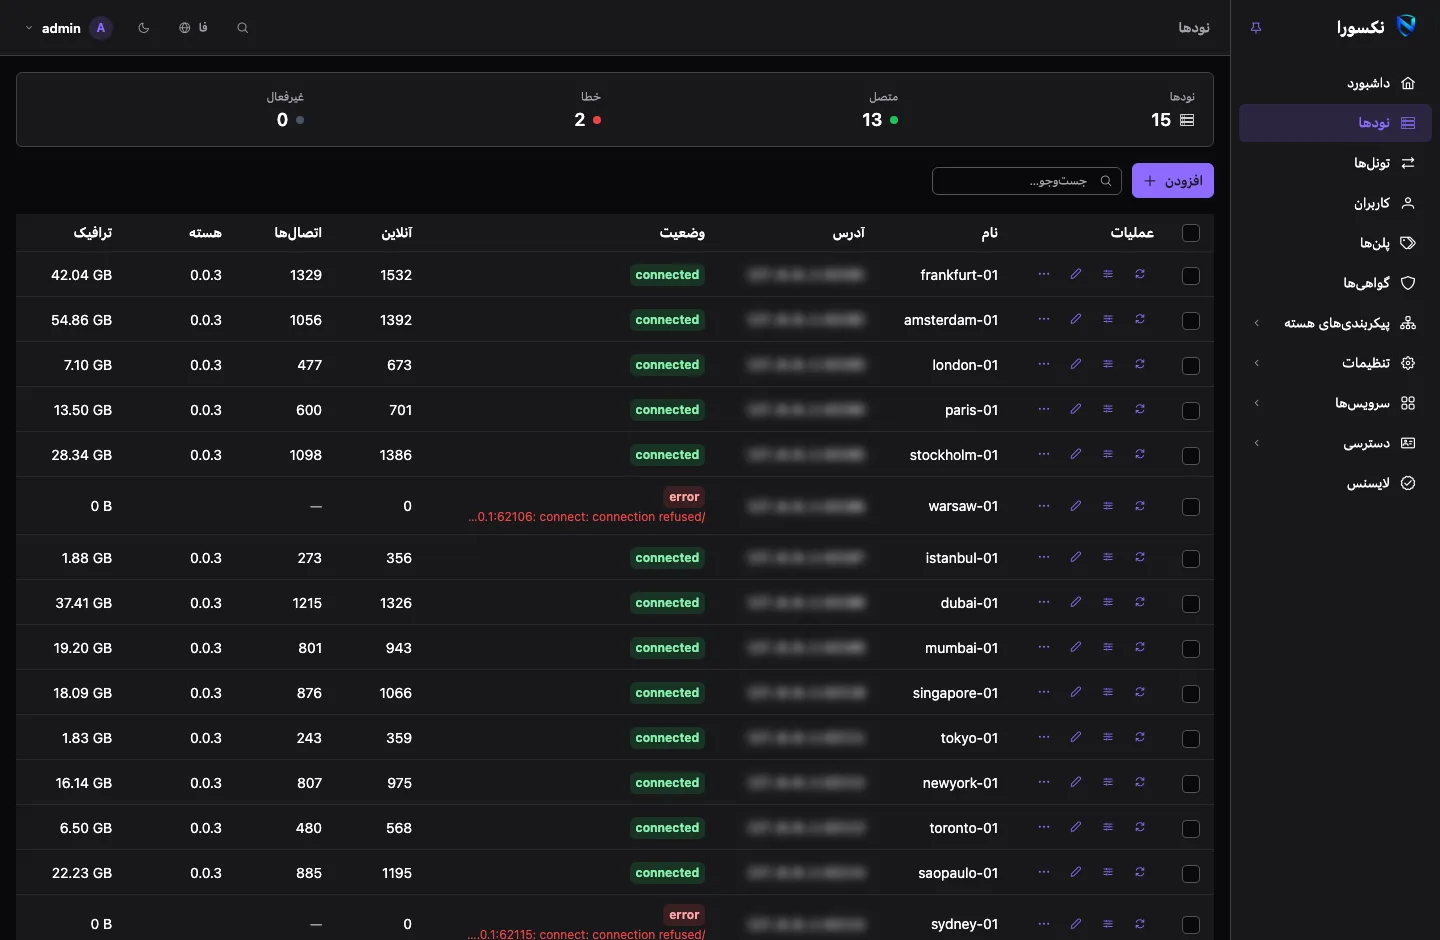Click the list icon for dubai-01
Image resolution: width=1440 pixels, height=940 pixels.
point(1108,602)
